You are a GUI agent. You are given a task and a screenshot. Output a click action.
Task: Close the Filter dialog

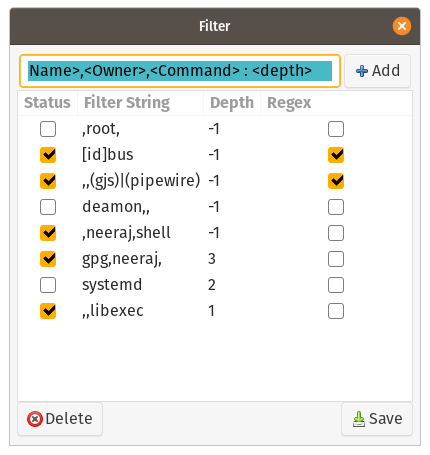[402, 26]
